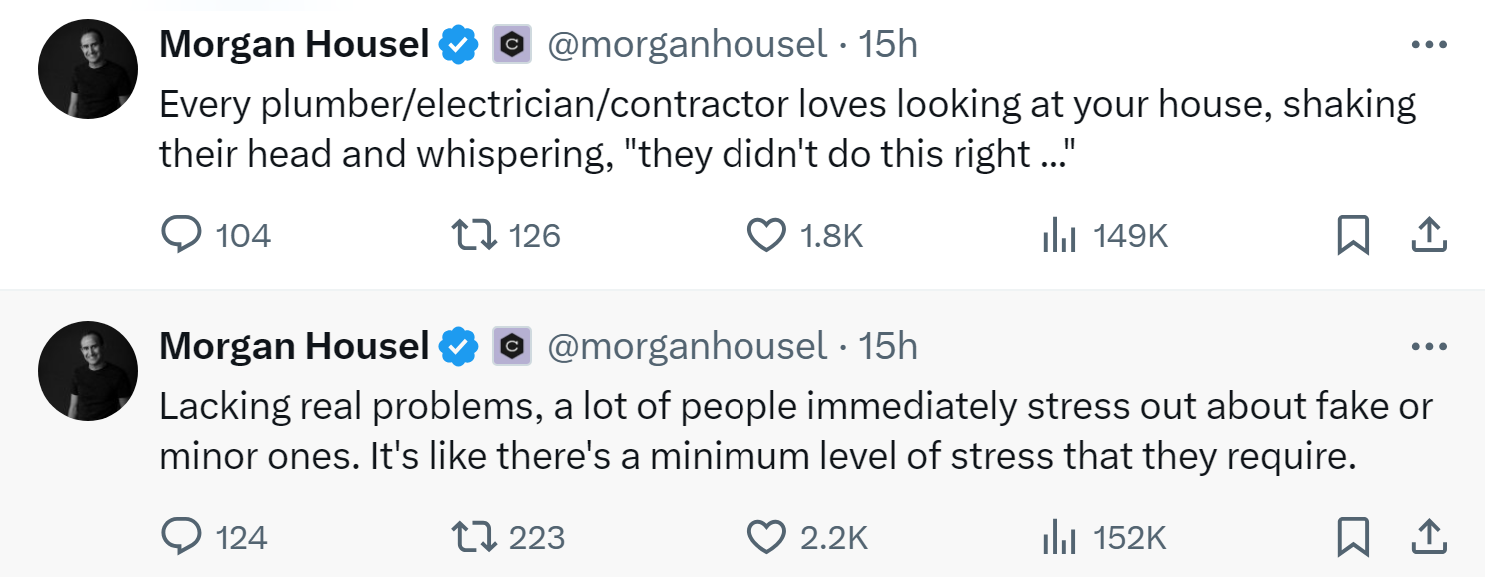Open Morgan Housel name link in first tweet
The height and width of the screenshot is (577, 1485).
295,44
